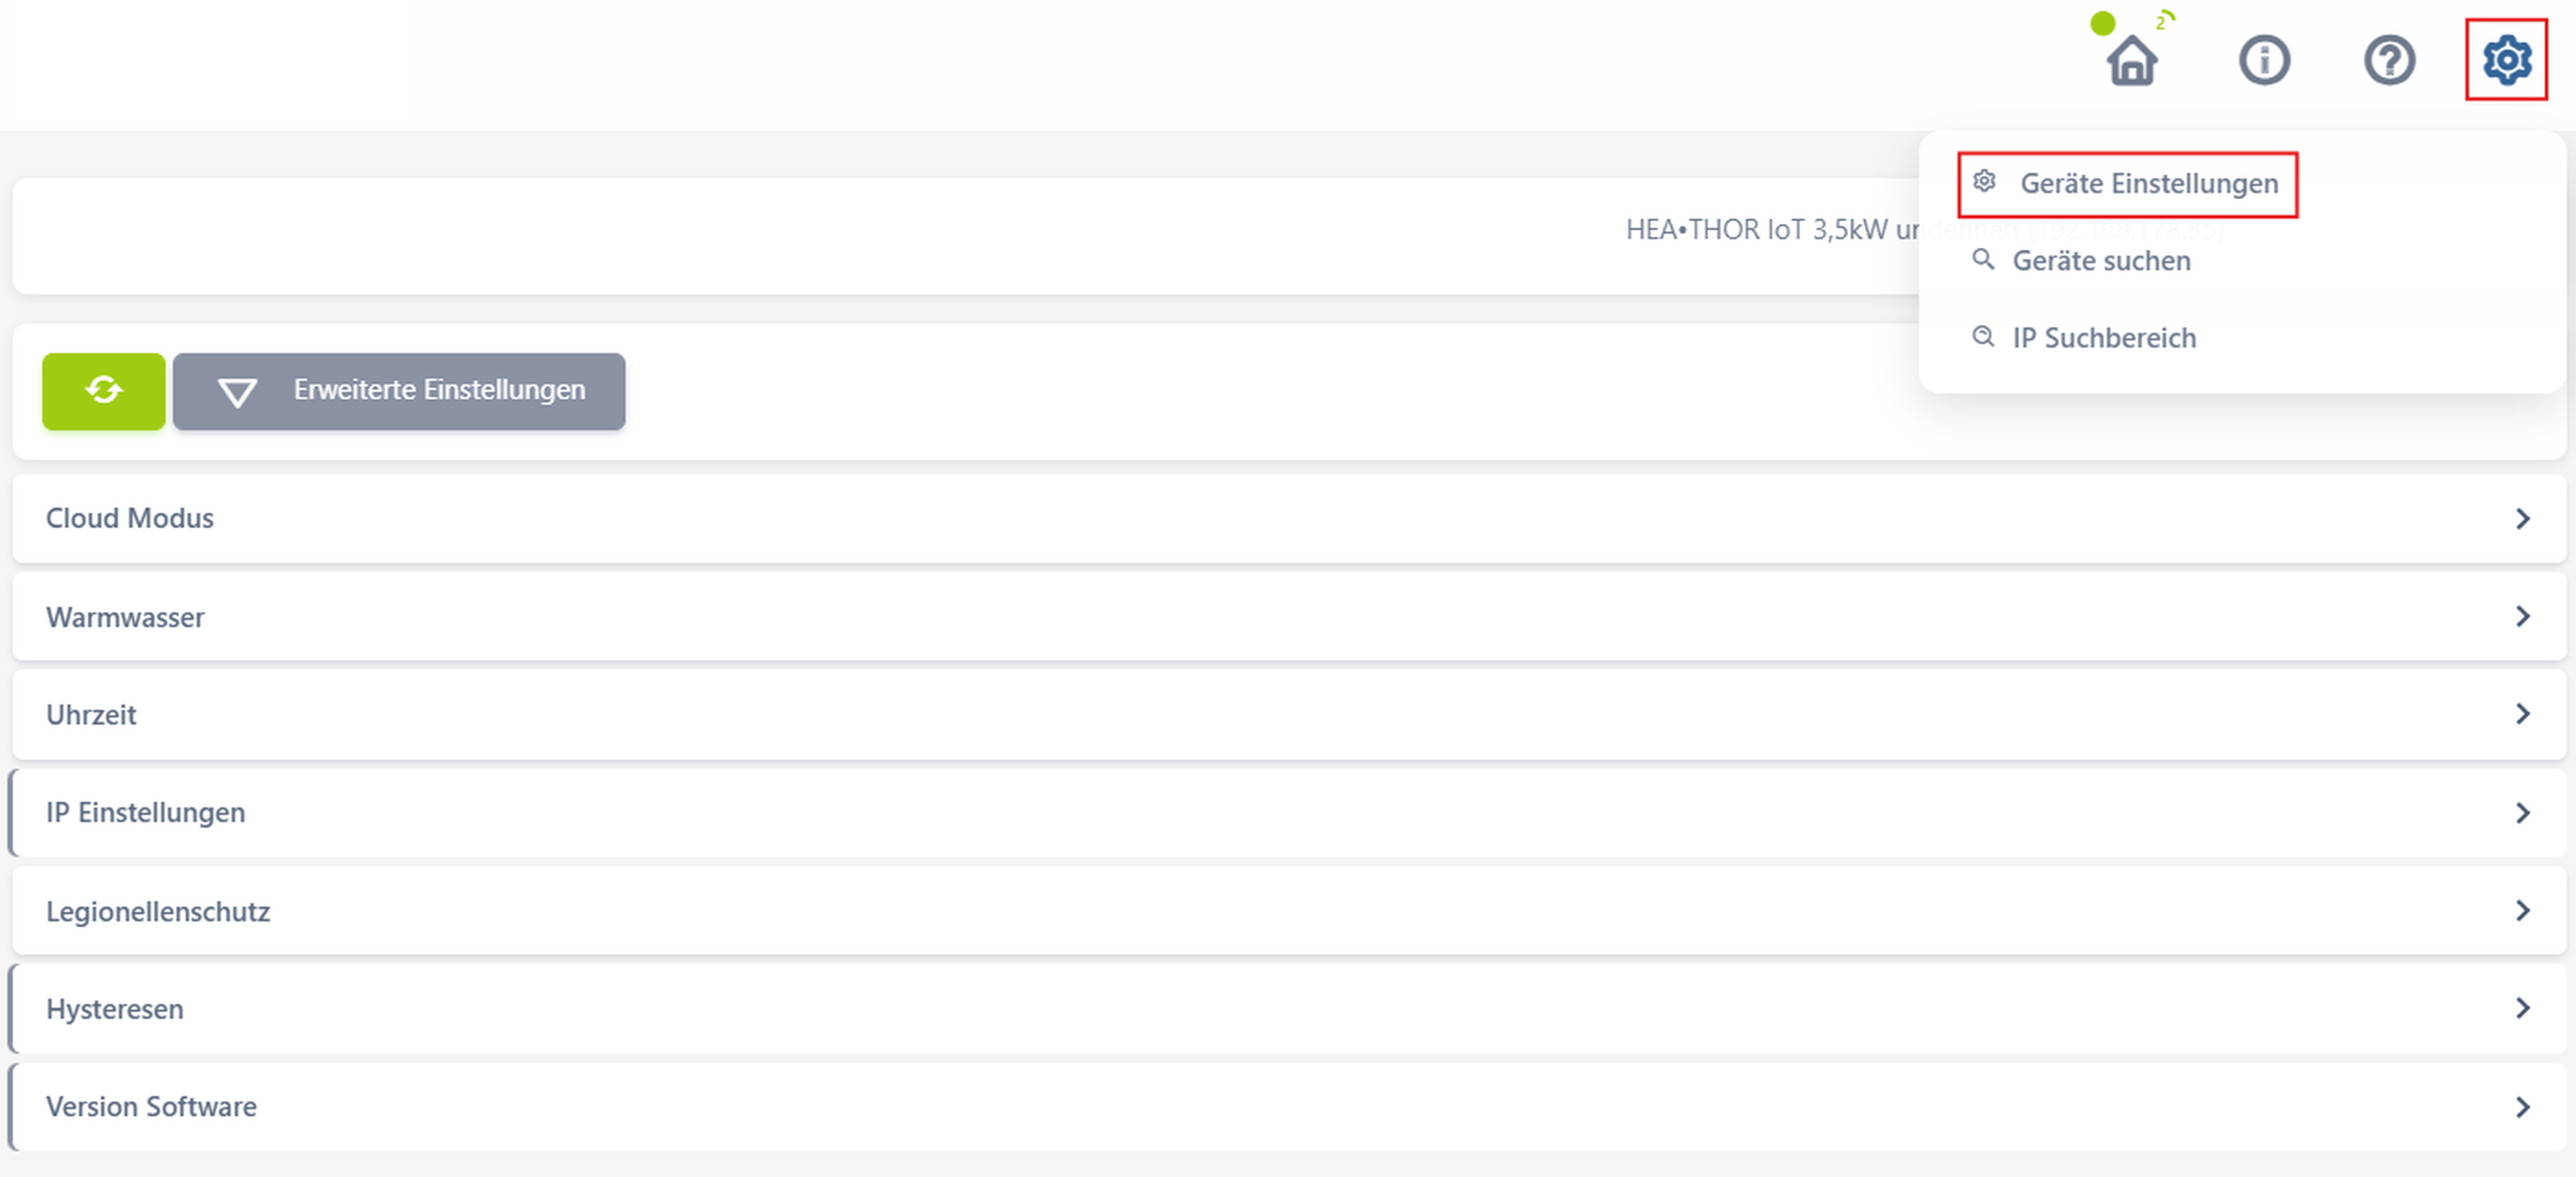2576x1177 pixels.
Task: Click the green refresh button
Action: click(104, 391)
